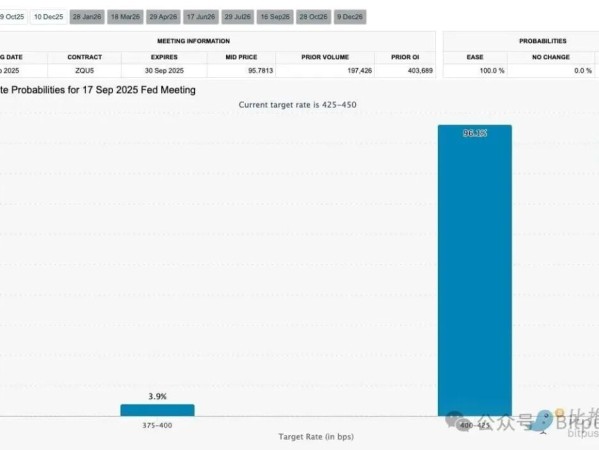The width and height of the screenshot is (599, 450).
Task: Select the 18 Mar26 meeting tab
Action: click(125, 17)
